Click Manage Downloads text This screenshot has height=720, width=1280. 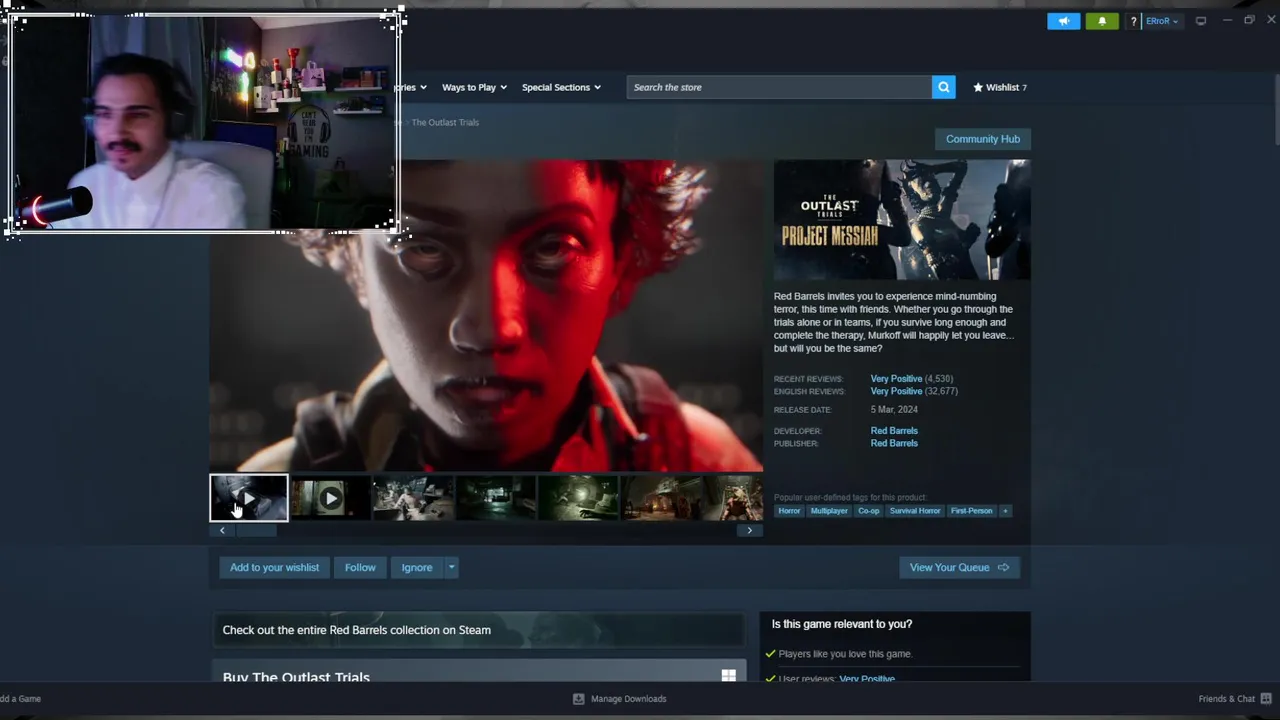pos(628,699)
